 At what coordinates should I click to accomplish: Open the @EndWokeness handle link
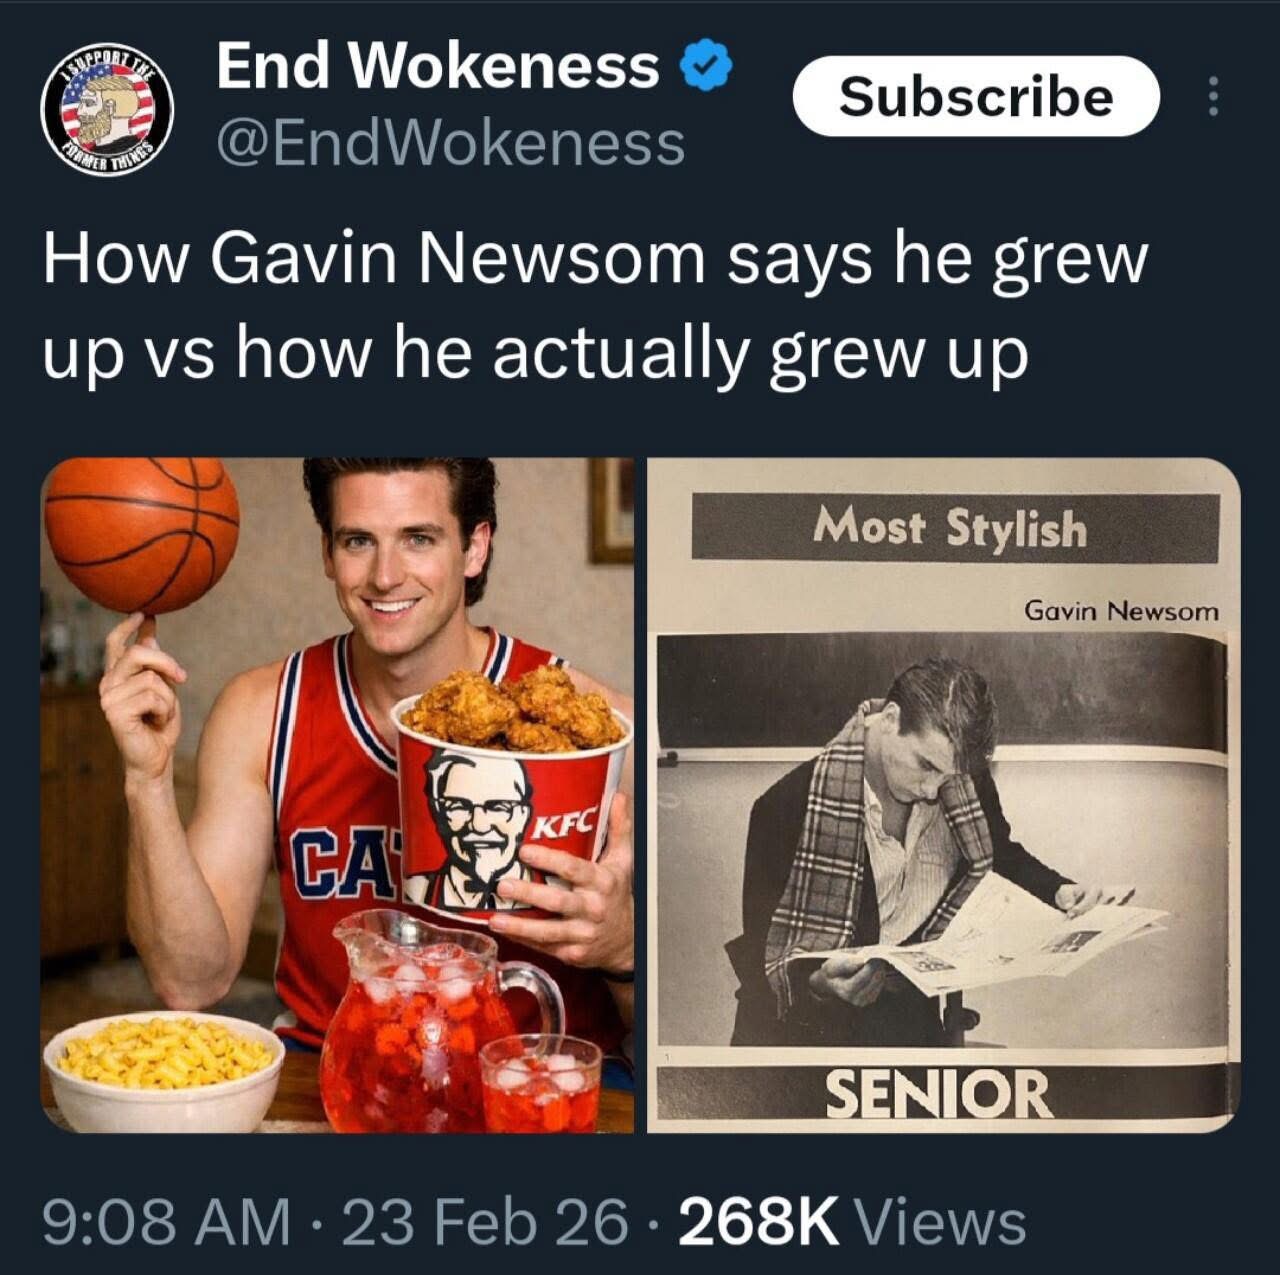[451, 144]
